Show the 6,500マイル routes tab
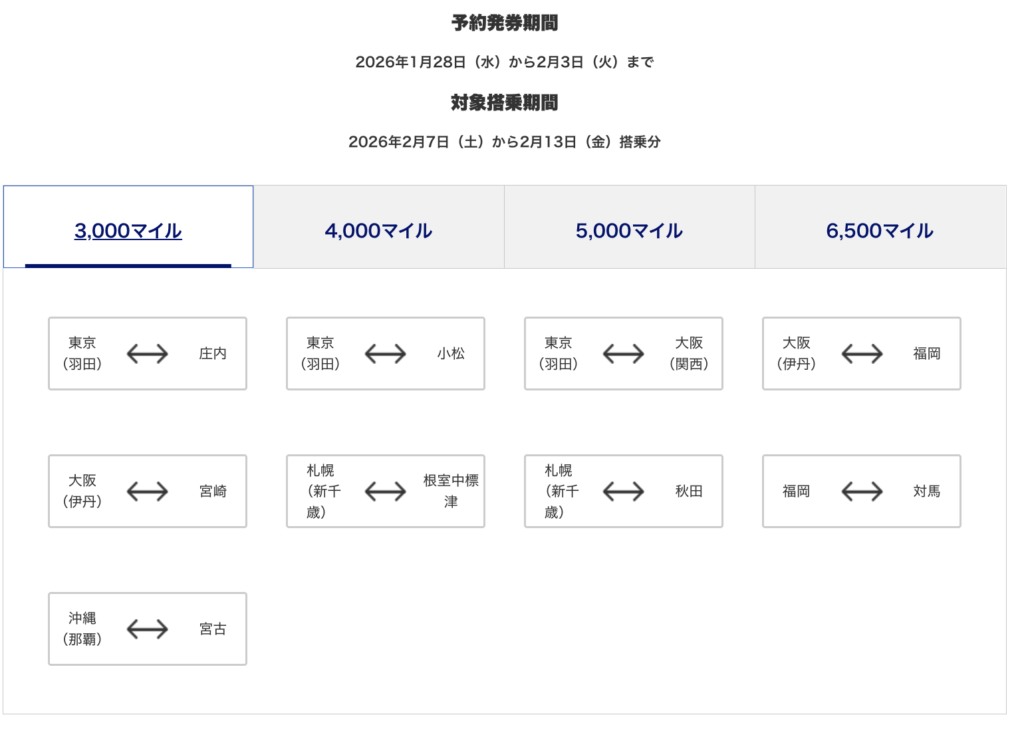 (880, 231)
